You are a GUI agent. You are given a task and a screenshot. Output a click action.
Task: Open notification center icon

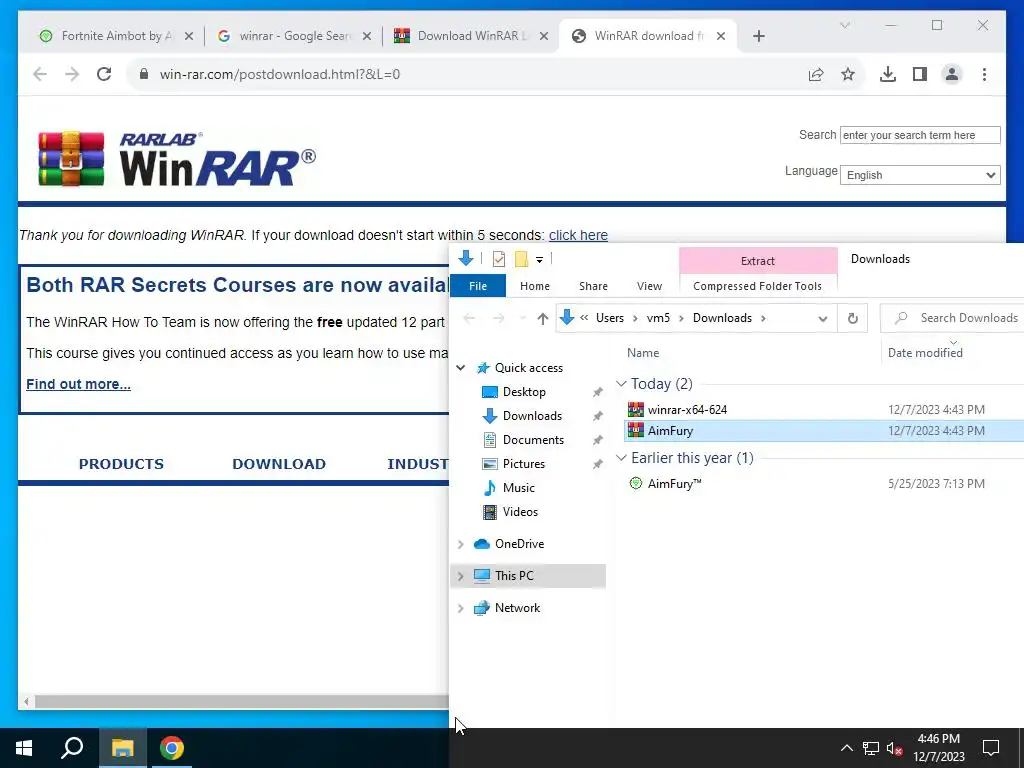click(991, 748)
